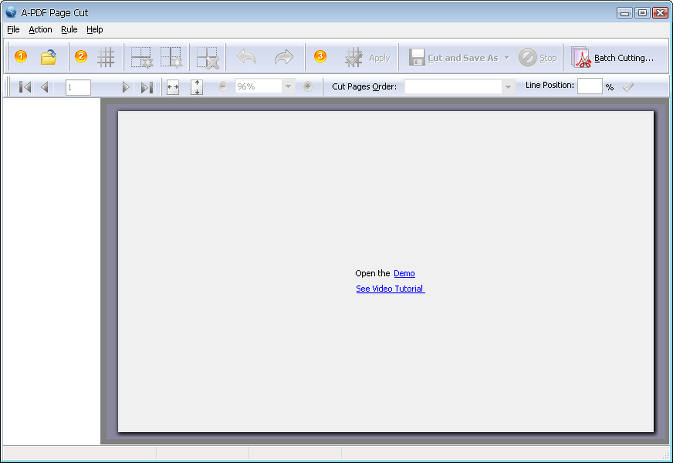Open a PDF with the folder icon
Screen dimensions: 673x463
click(49, 57)
